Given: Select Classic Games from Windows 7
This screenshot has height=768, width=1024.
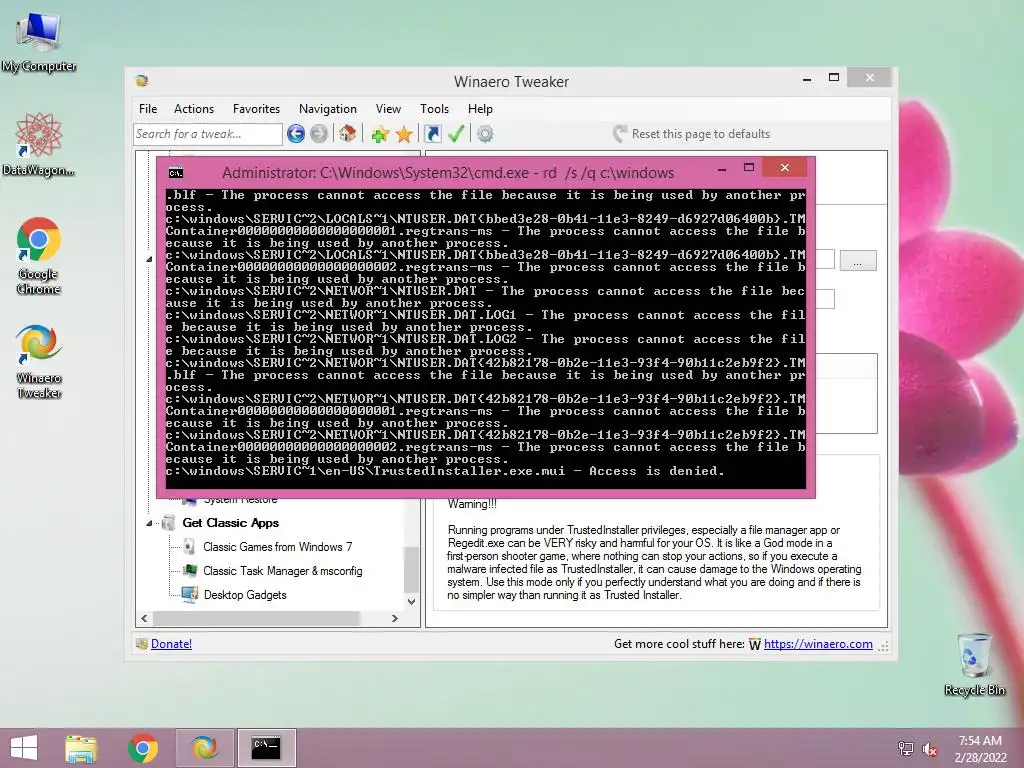Looking at the screenshot, I should tap(278, 547).
